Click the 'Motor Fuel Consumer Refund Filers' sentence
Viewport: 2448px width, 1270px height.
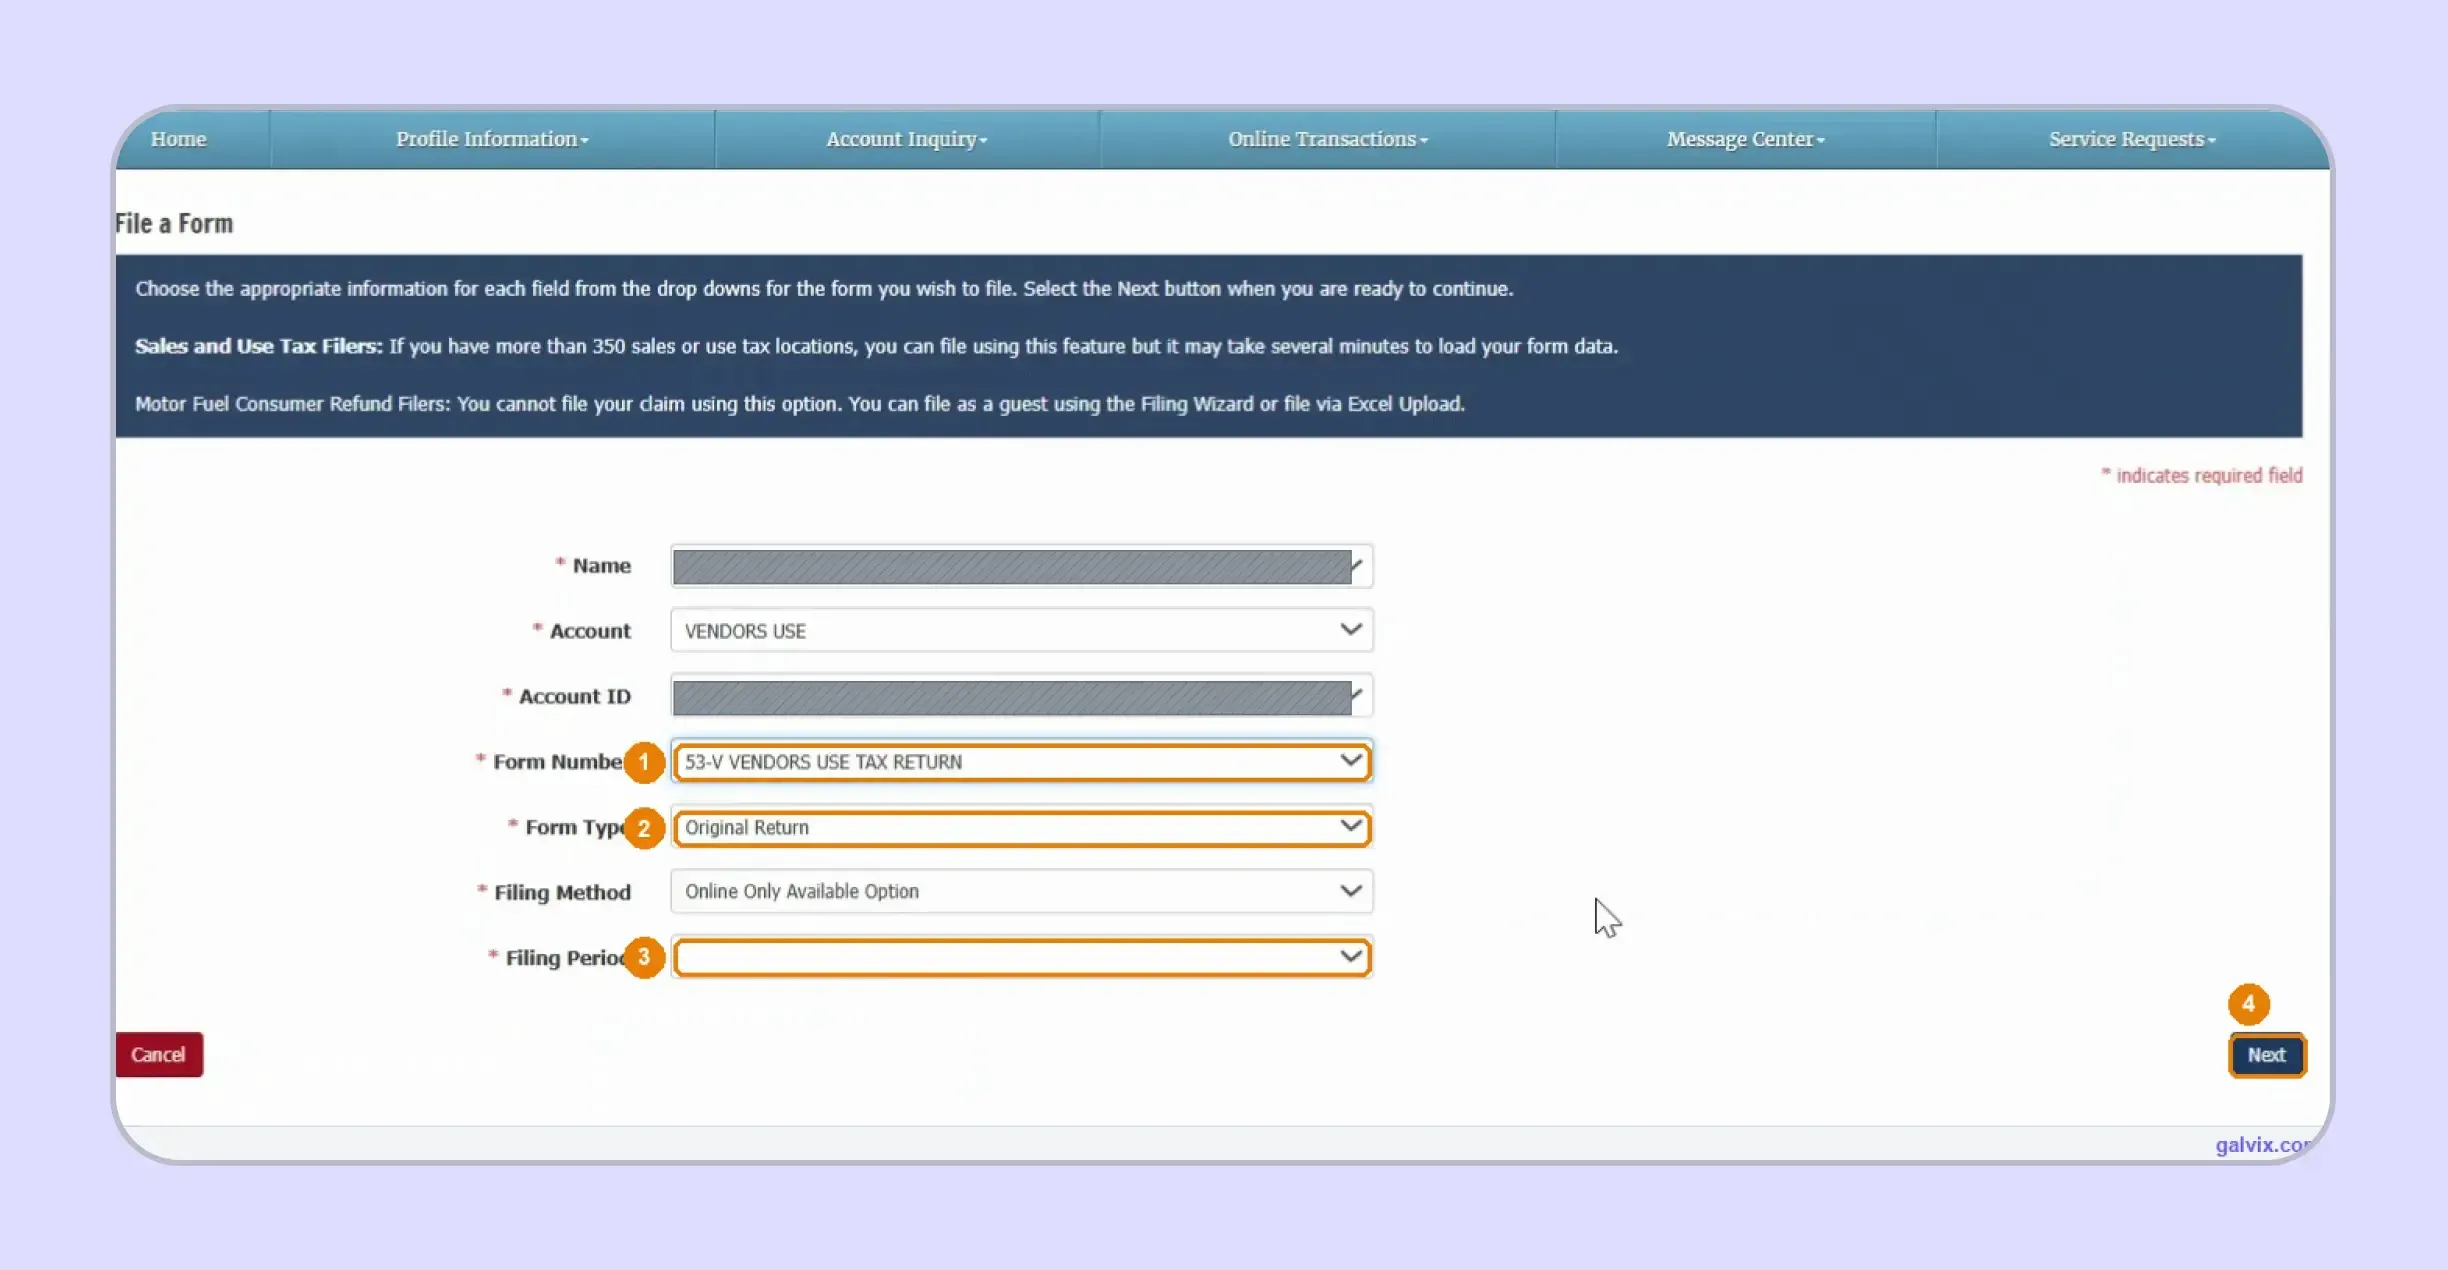click(x=800, y=404)
